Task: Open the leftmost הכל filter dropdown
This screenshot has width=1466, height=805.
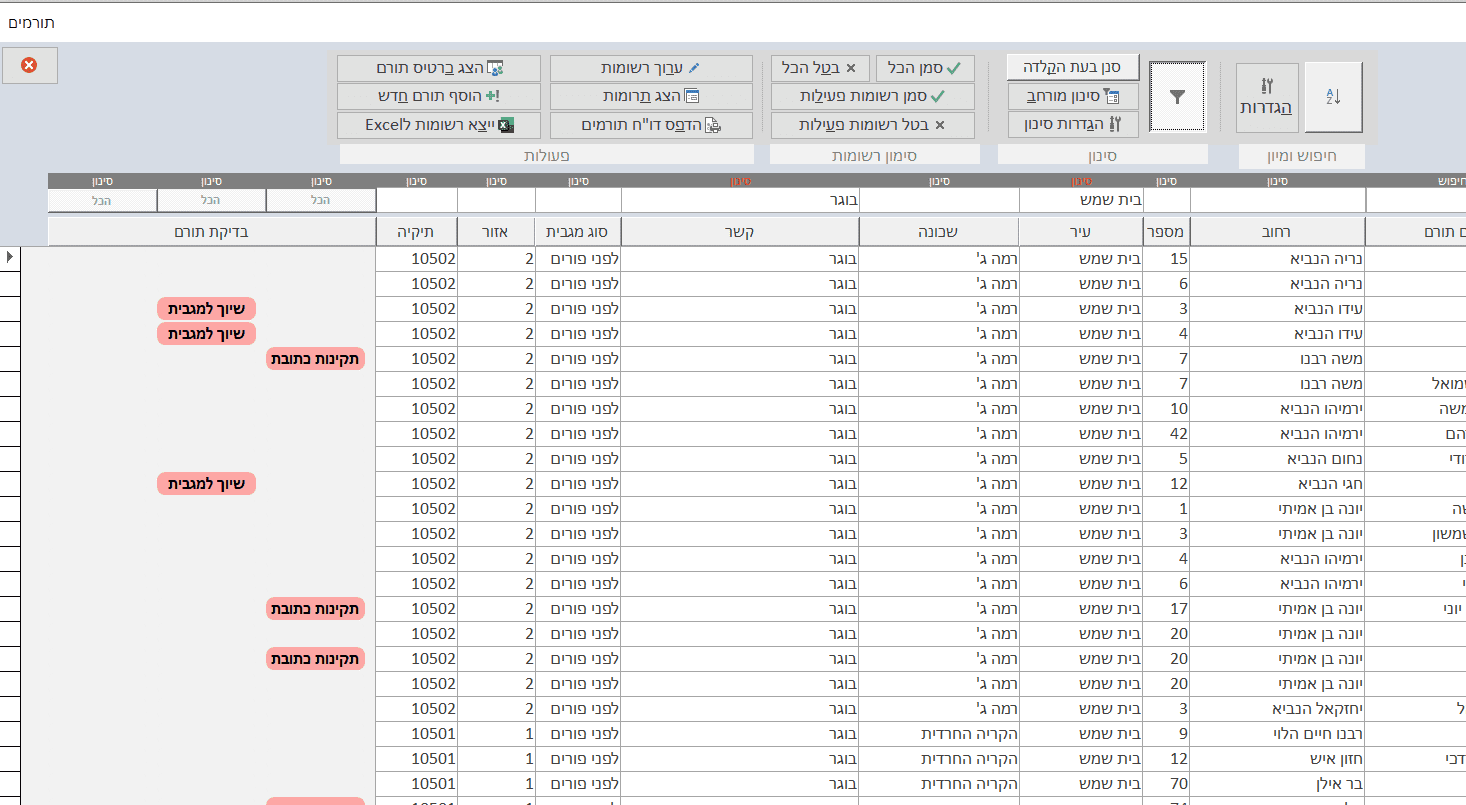Action: [x=102, y=200]
